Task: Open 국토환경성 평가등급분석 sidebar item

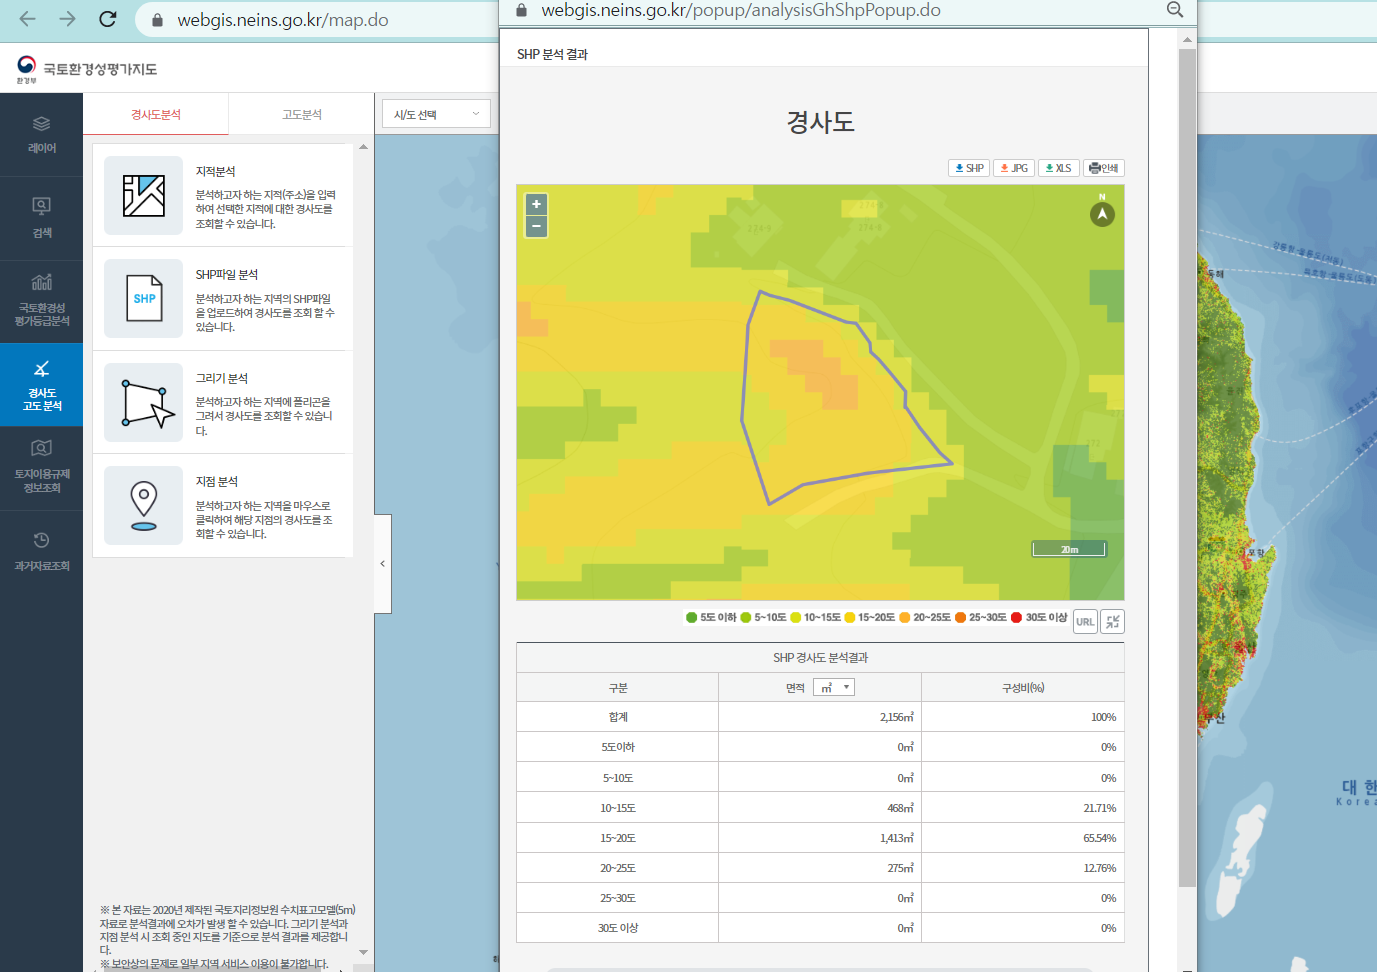Action: point(41,301)
